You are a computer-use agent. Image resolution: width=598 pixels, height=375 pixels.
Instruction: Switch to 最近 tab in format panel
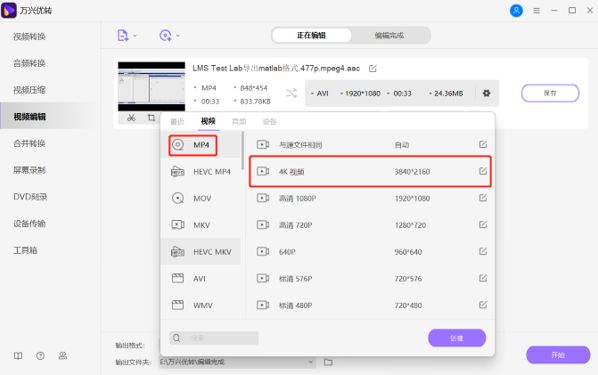coord(177,122)
